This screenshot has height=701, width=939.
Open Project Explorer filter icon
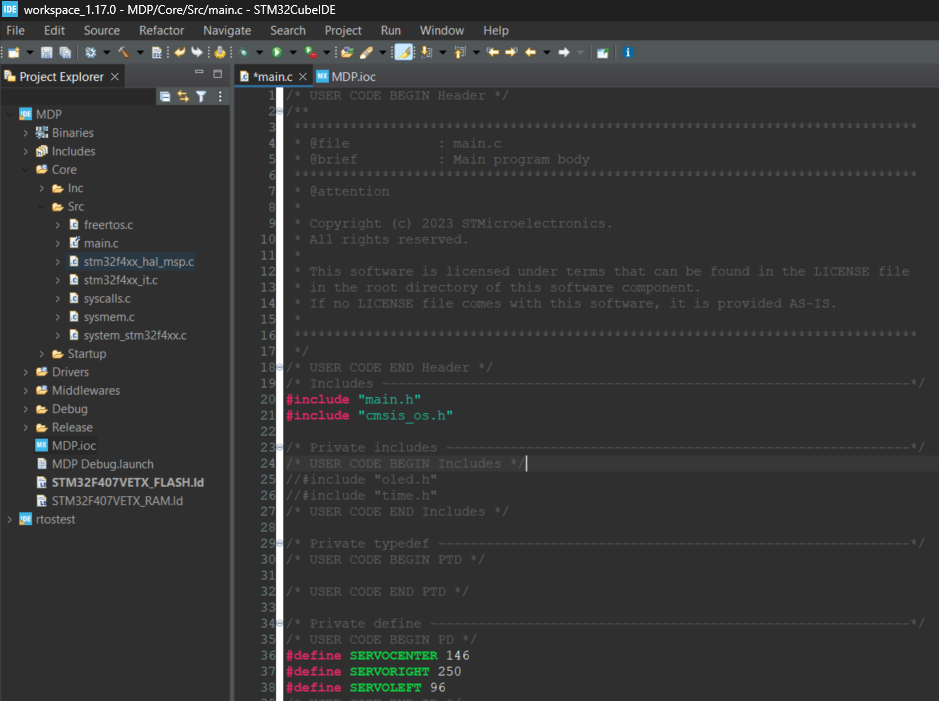coord(201,96)
